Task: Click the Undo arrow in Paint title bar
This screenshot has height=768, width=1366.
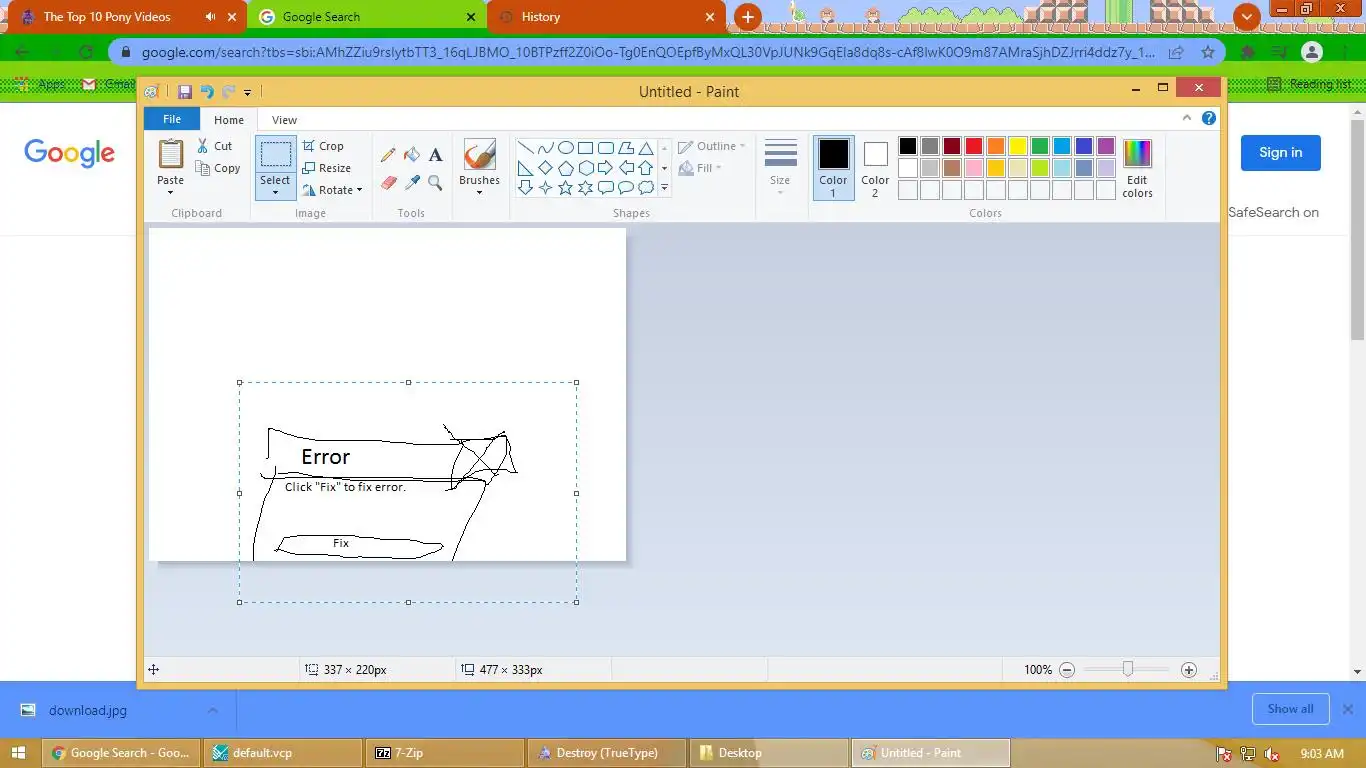Action: click(x=206, y=92)
